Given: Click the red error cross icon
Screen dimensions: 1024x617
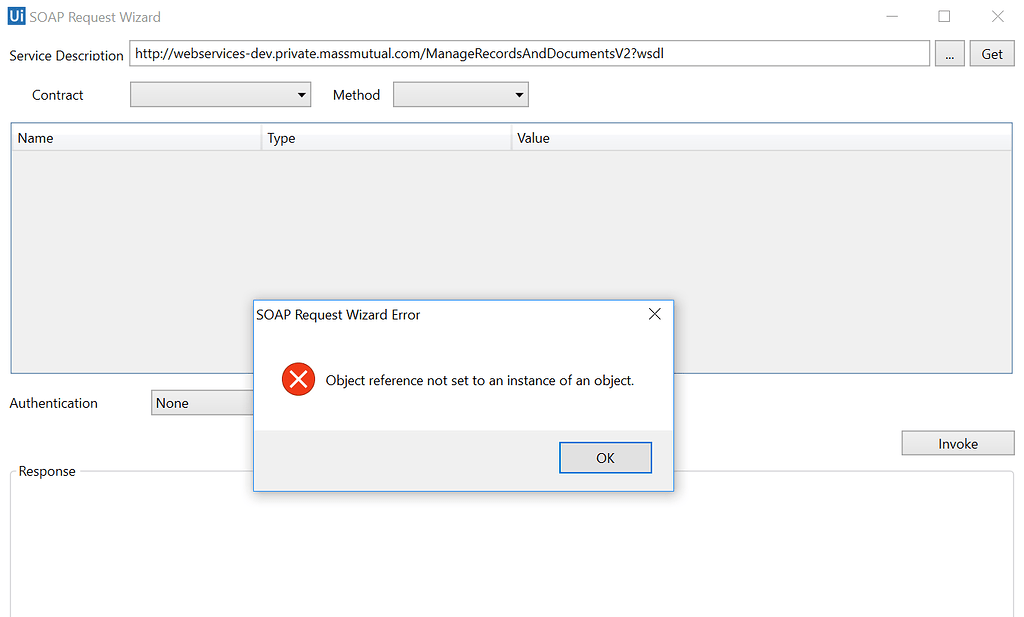Looking at the screenshot, I should [297, 380].
